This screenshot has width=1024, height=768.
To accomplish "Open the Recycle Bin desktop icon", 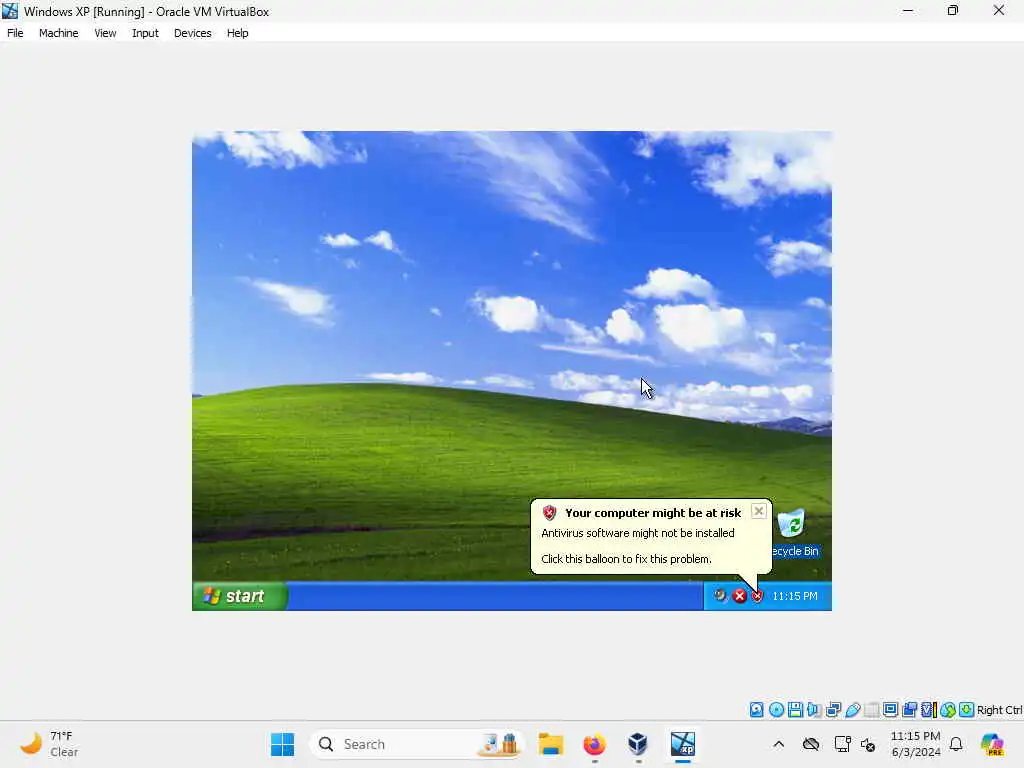I will coord(794,534).
